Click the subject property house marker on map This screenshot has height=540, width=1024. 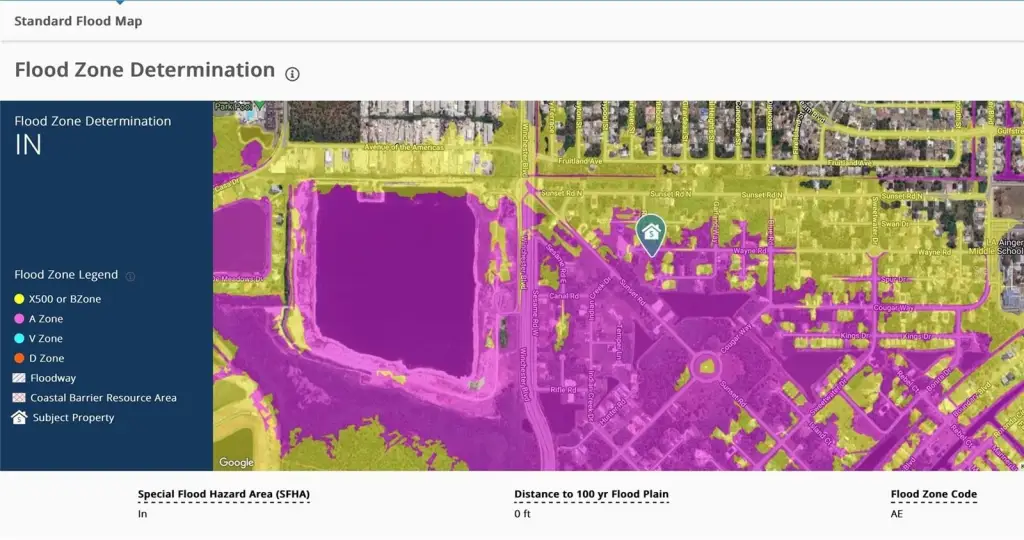point(652,233)
